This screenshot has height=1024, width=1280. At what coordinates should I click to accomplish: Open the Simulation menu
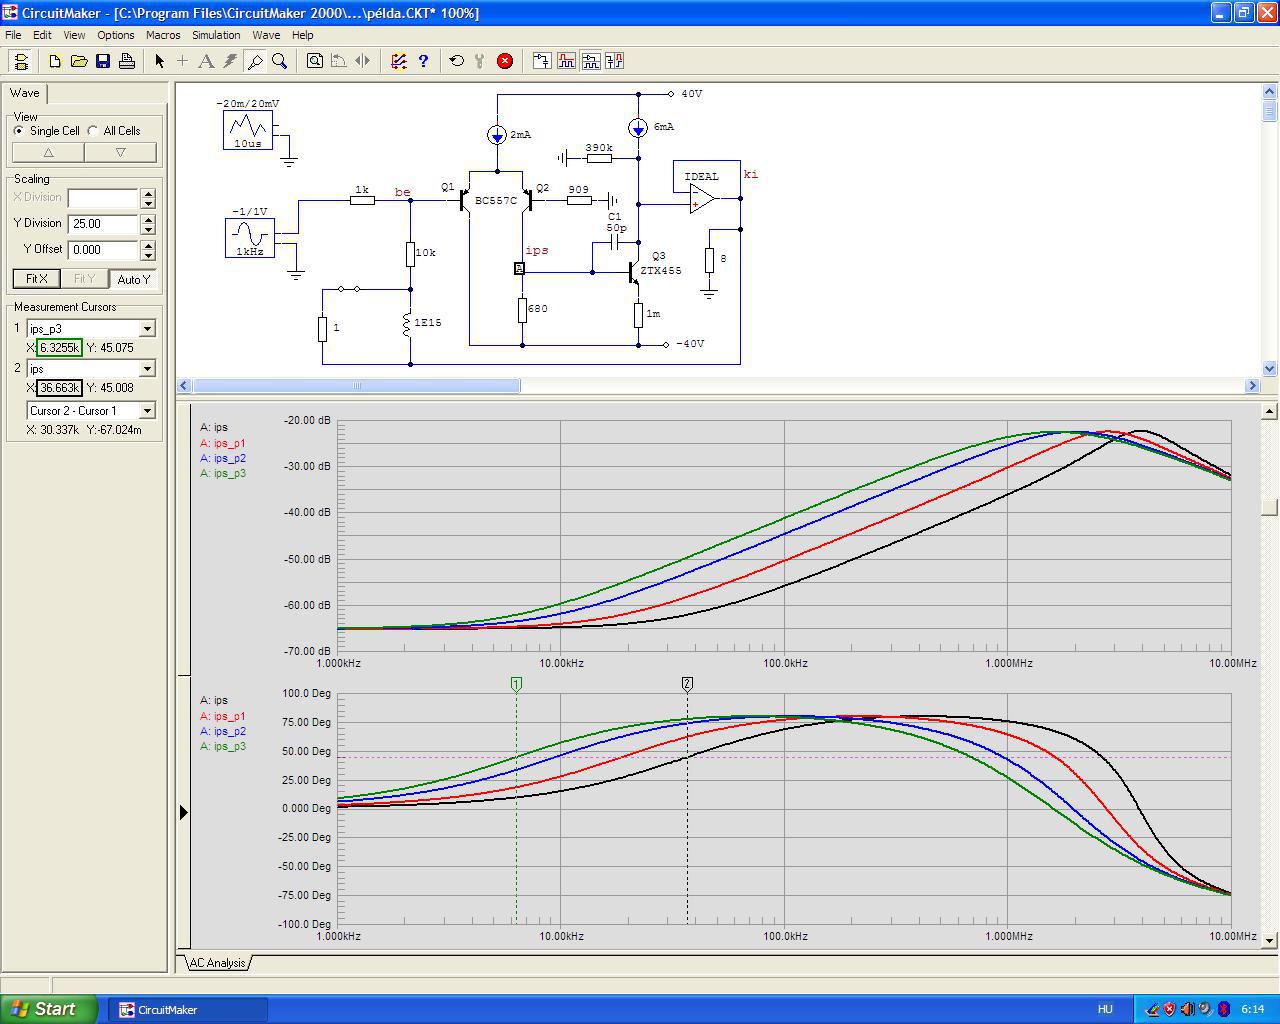216,35
